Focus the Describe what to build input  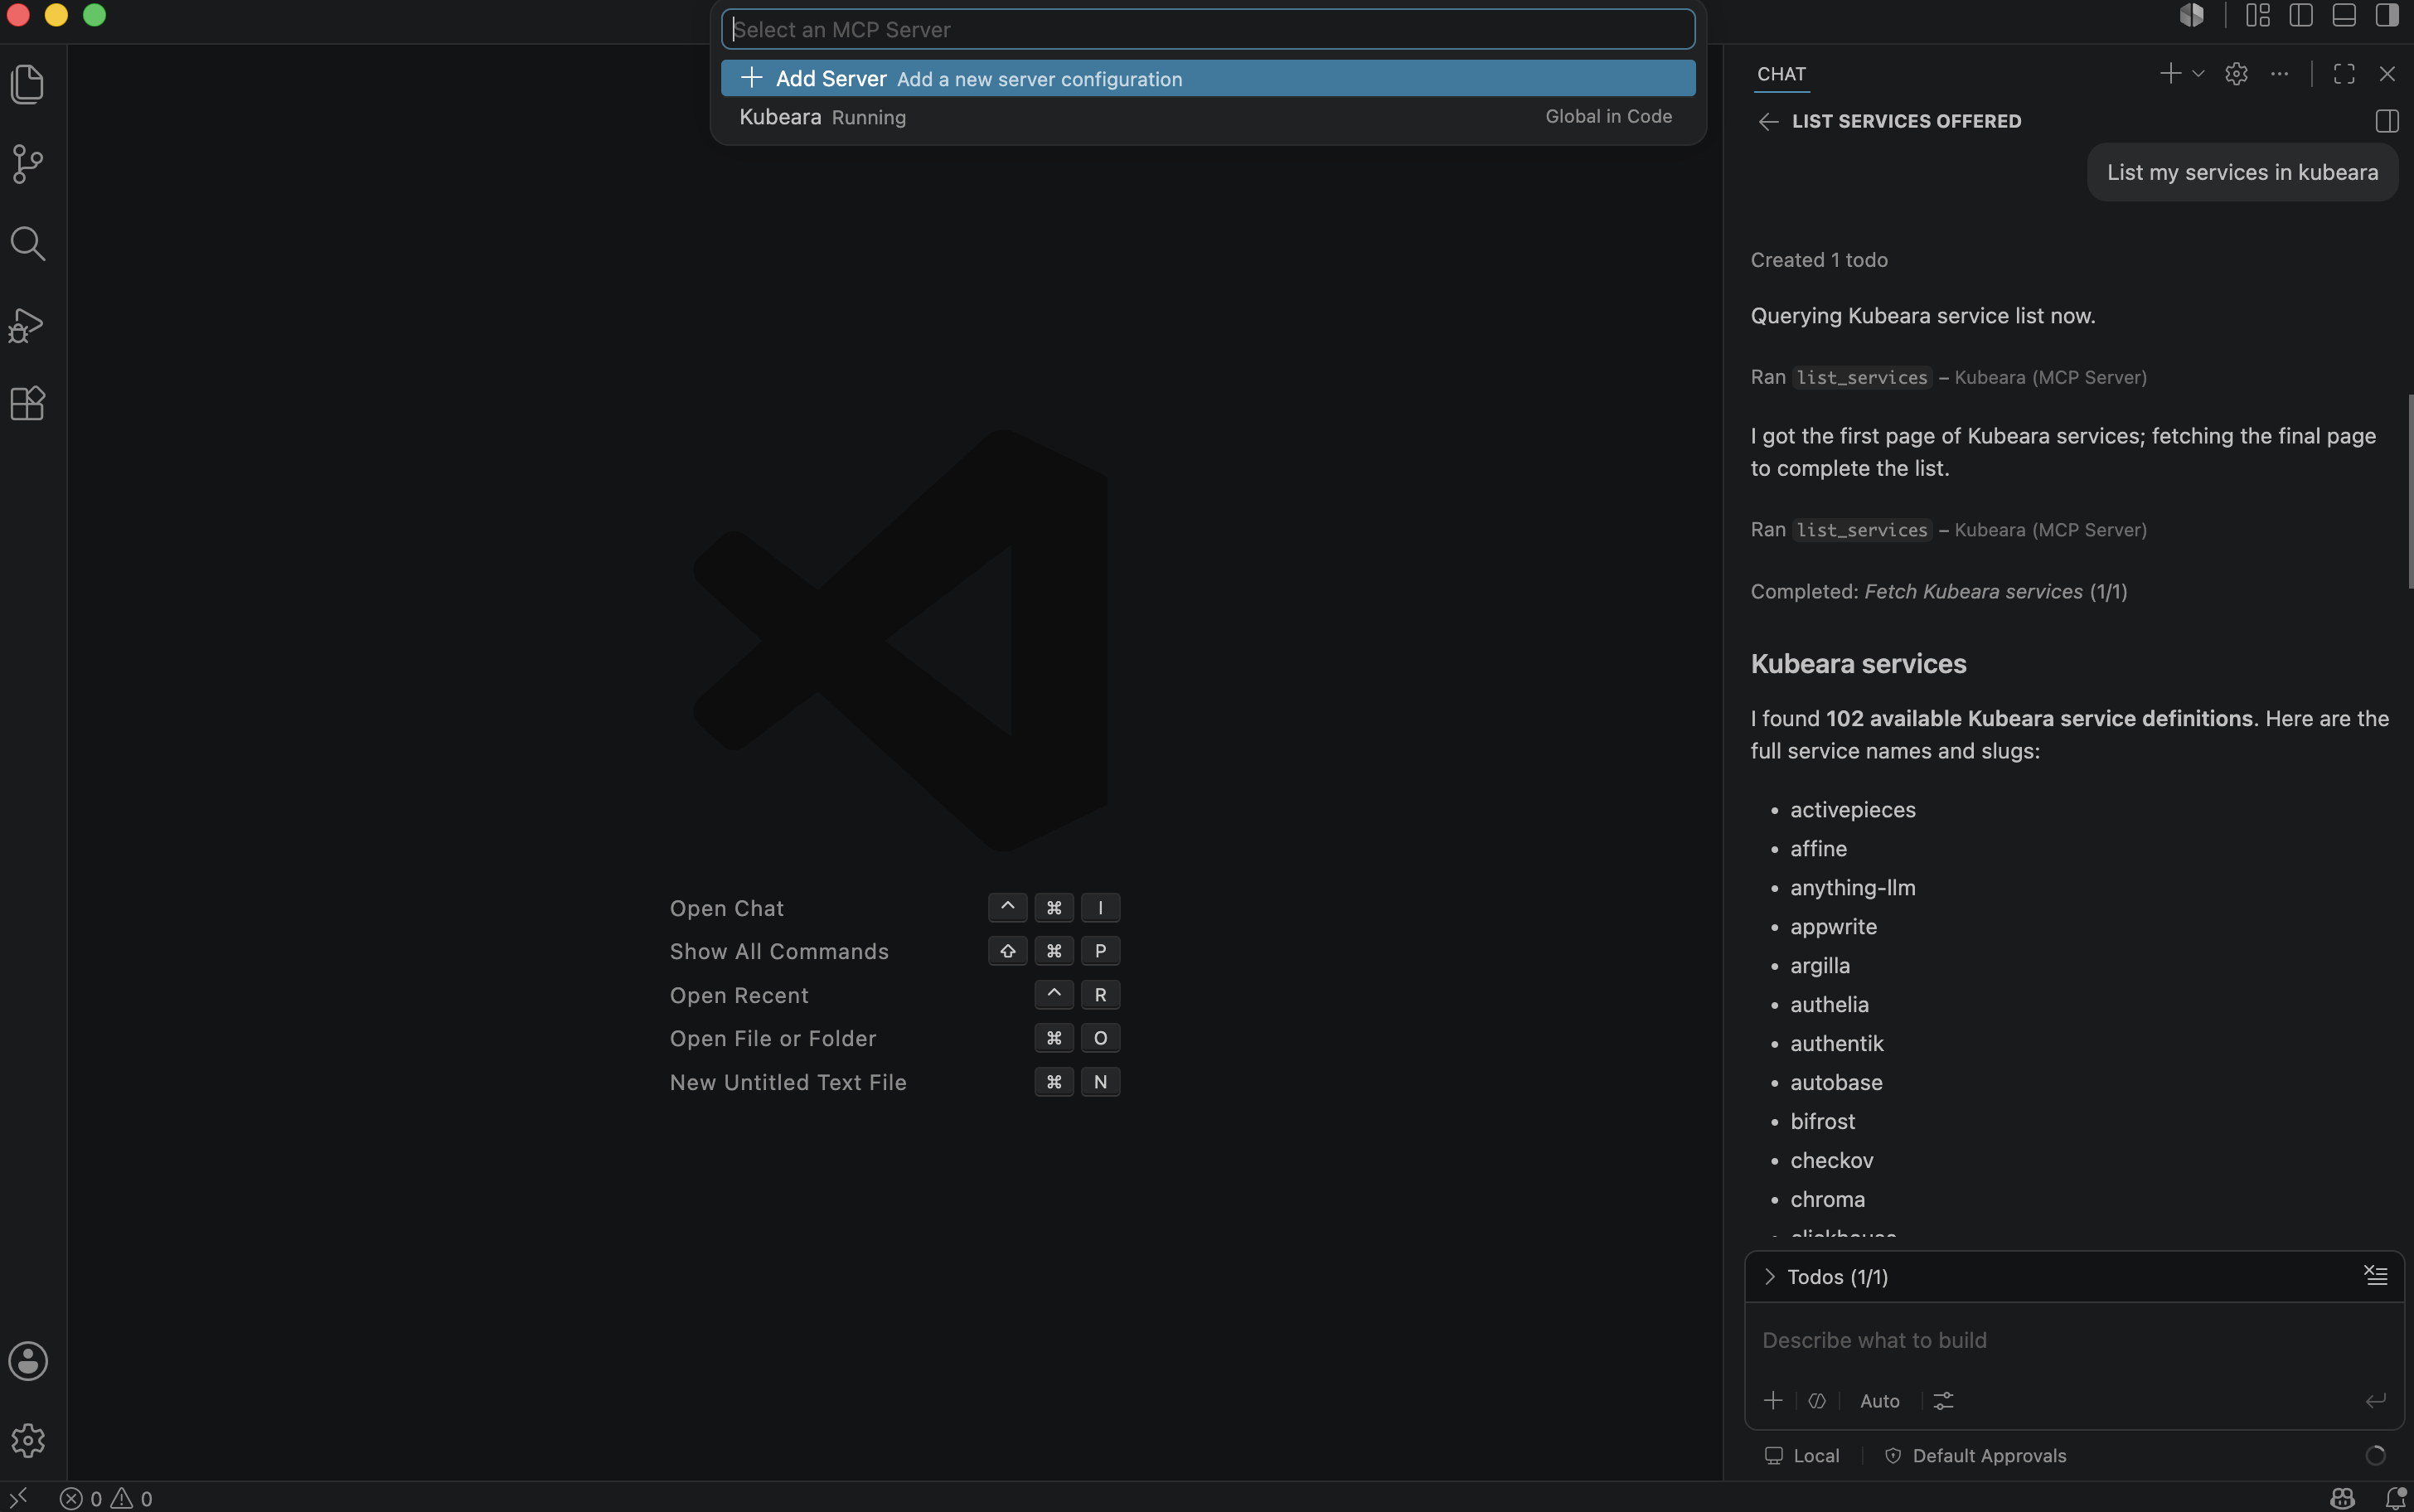click(2073, 1340)
